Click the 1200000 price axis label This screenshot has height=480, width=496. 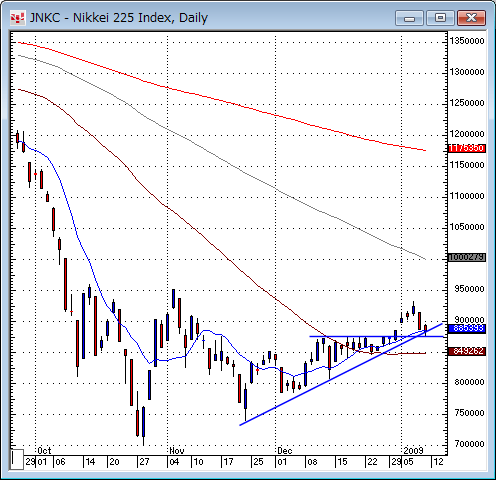point(467,134)
